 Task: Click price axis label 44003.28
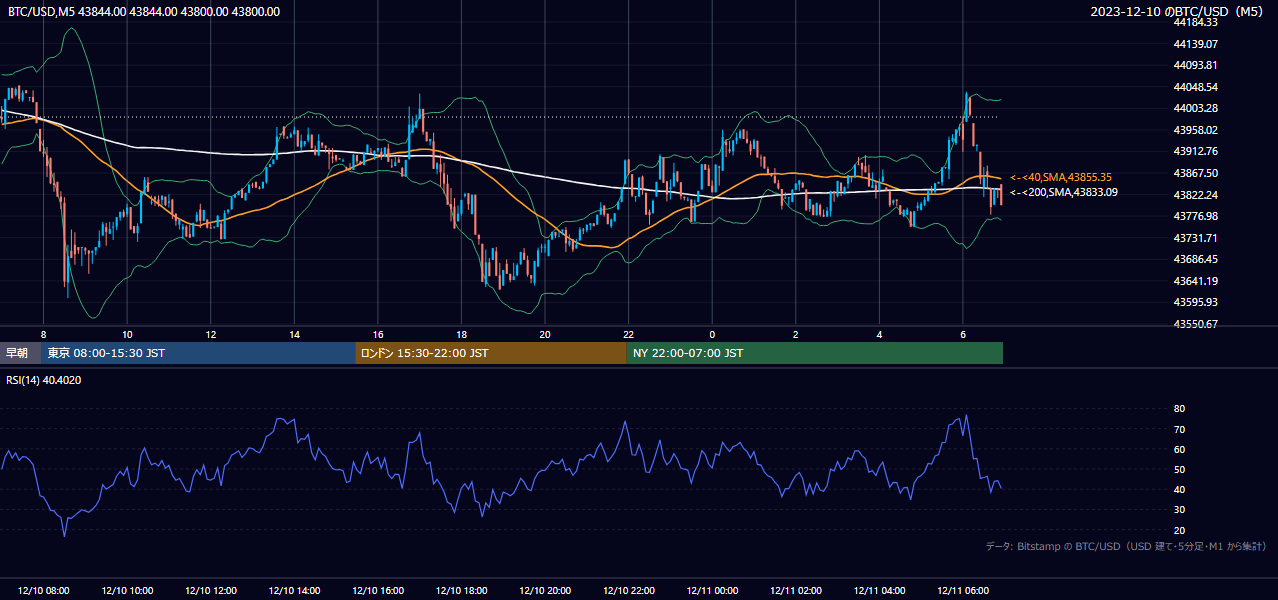(x=1195, y=108)
